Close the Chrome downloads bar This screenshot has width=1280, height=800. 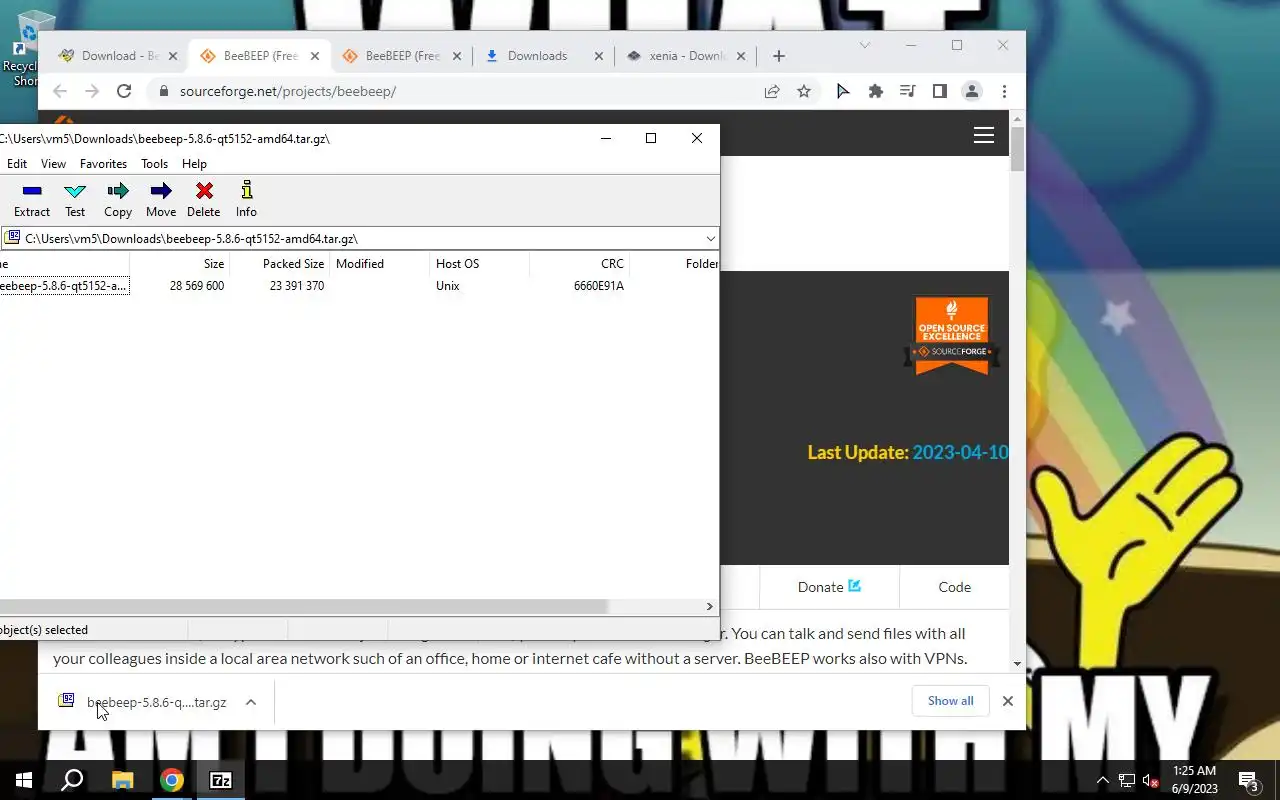[x=1008, y=701]
